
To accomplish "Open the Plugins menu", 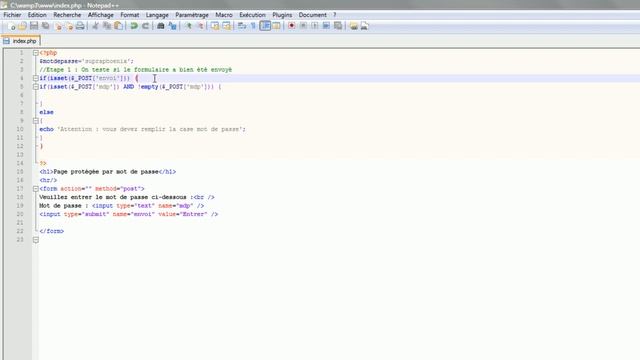I will (282, 15).
